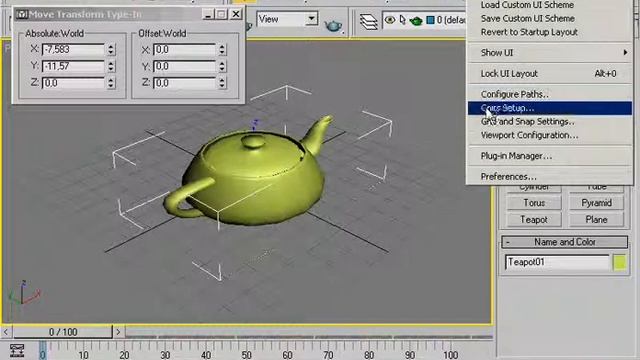Click the Offset X spinner arrows
This screenshot has height=360, width=640.
[222, 50]
